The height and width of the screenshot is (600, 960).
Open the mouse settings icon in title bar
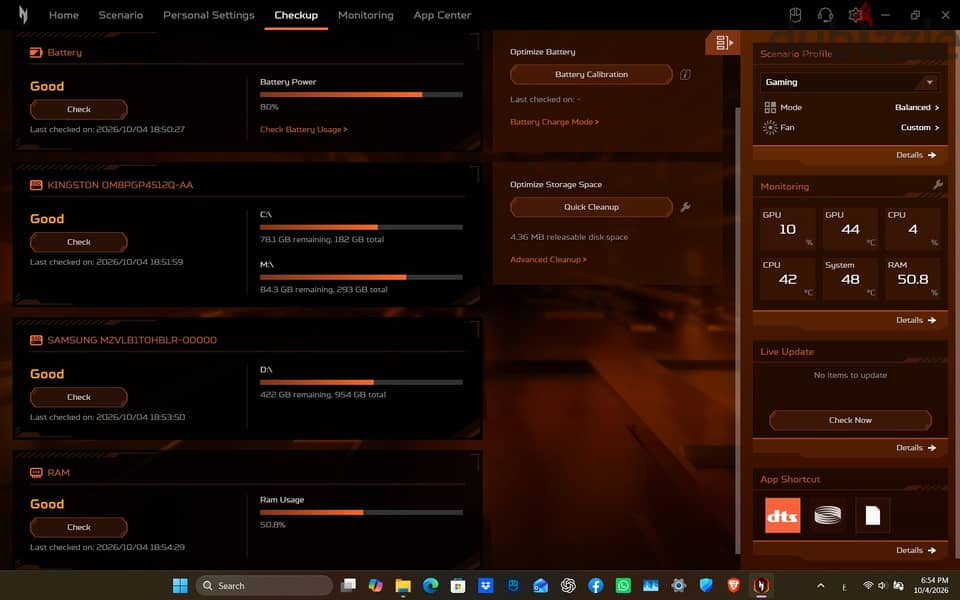click(x=795, y=15)
